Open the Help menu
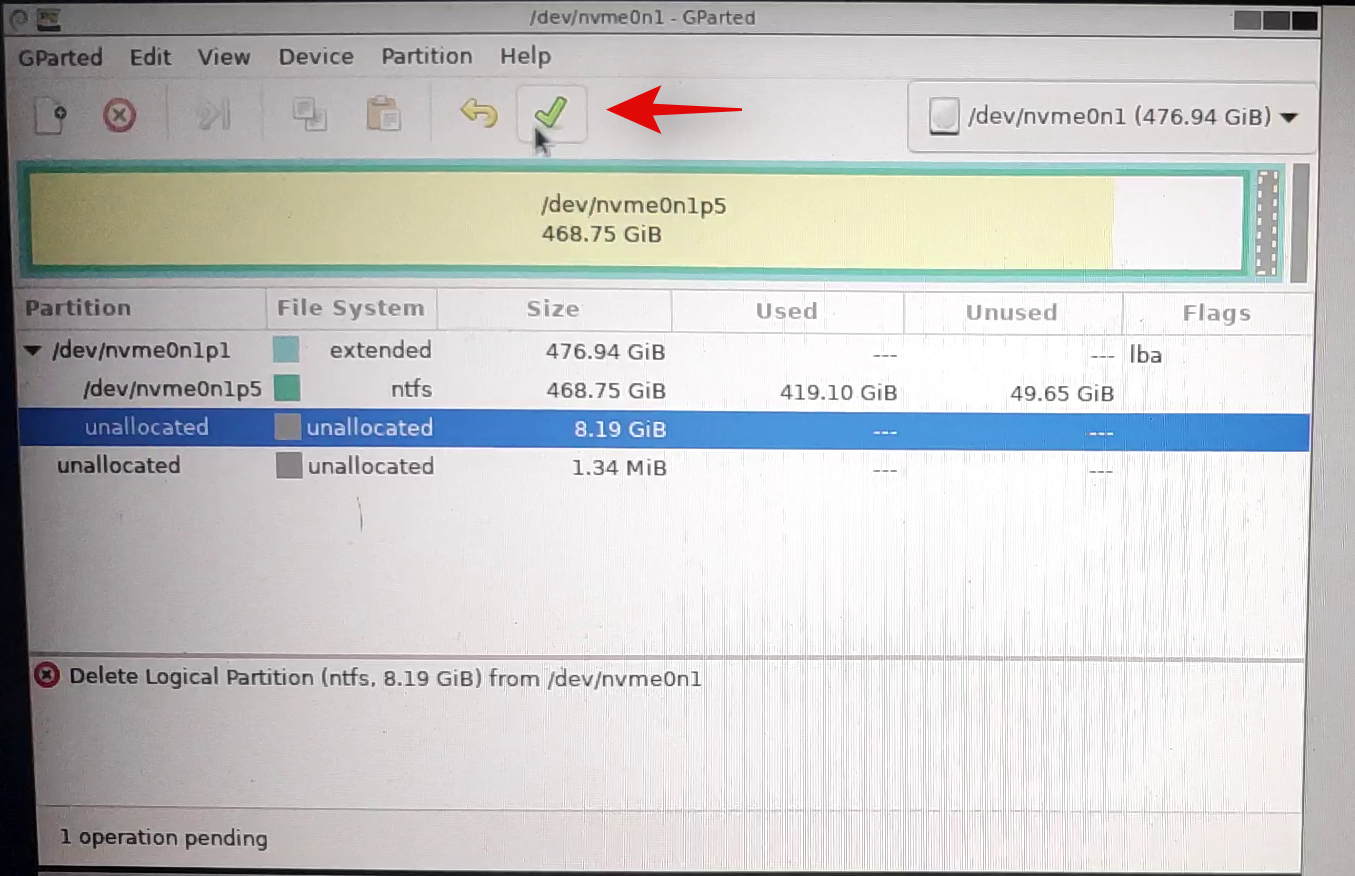The image size is (1355, 876). (525, 56)
